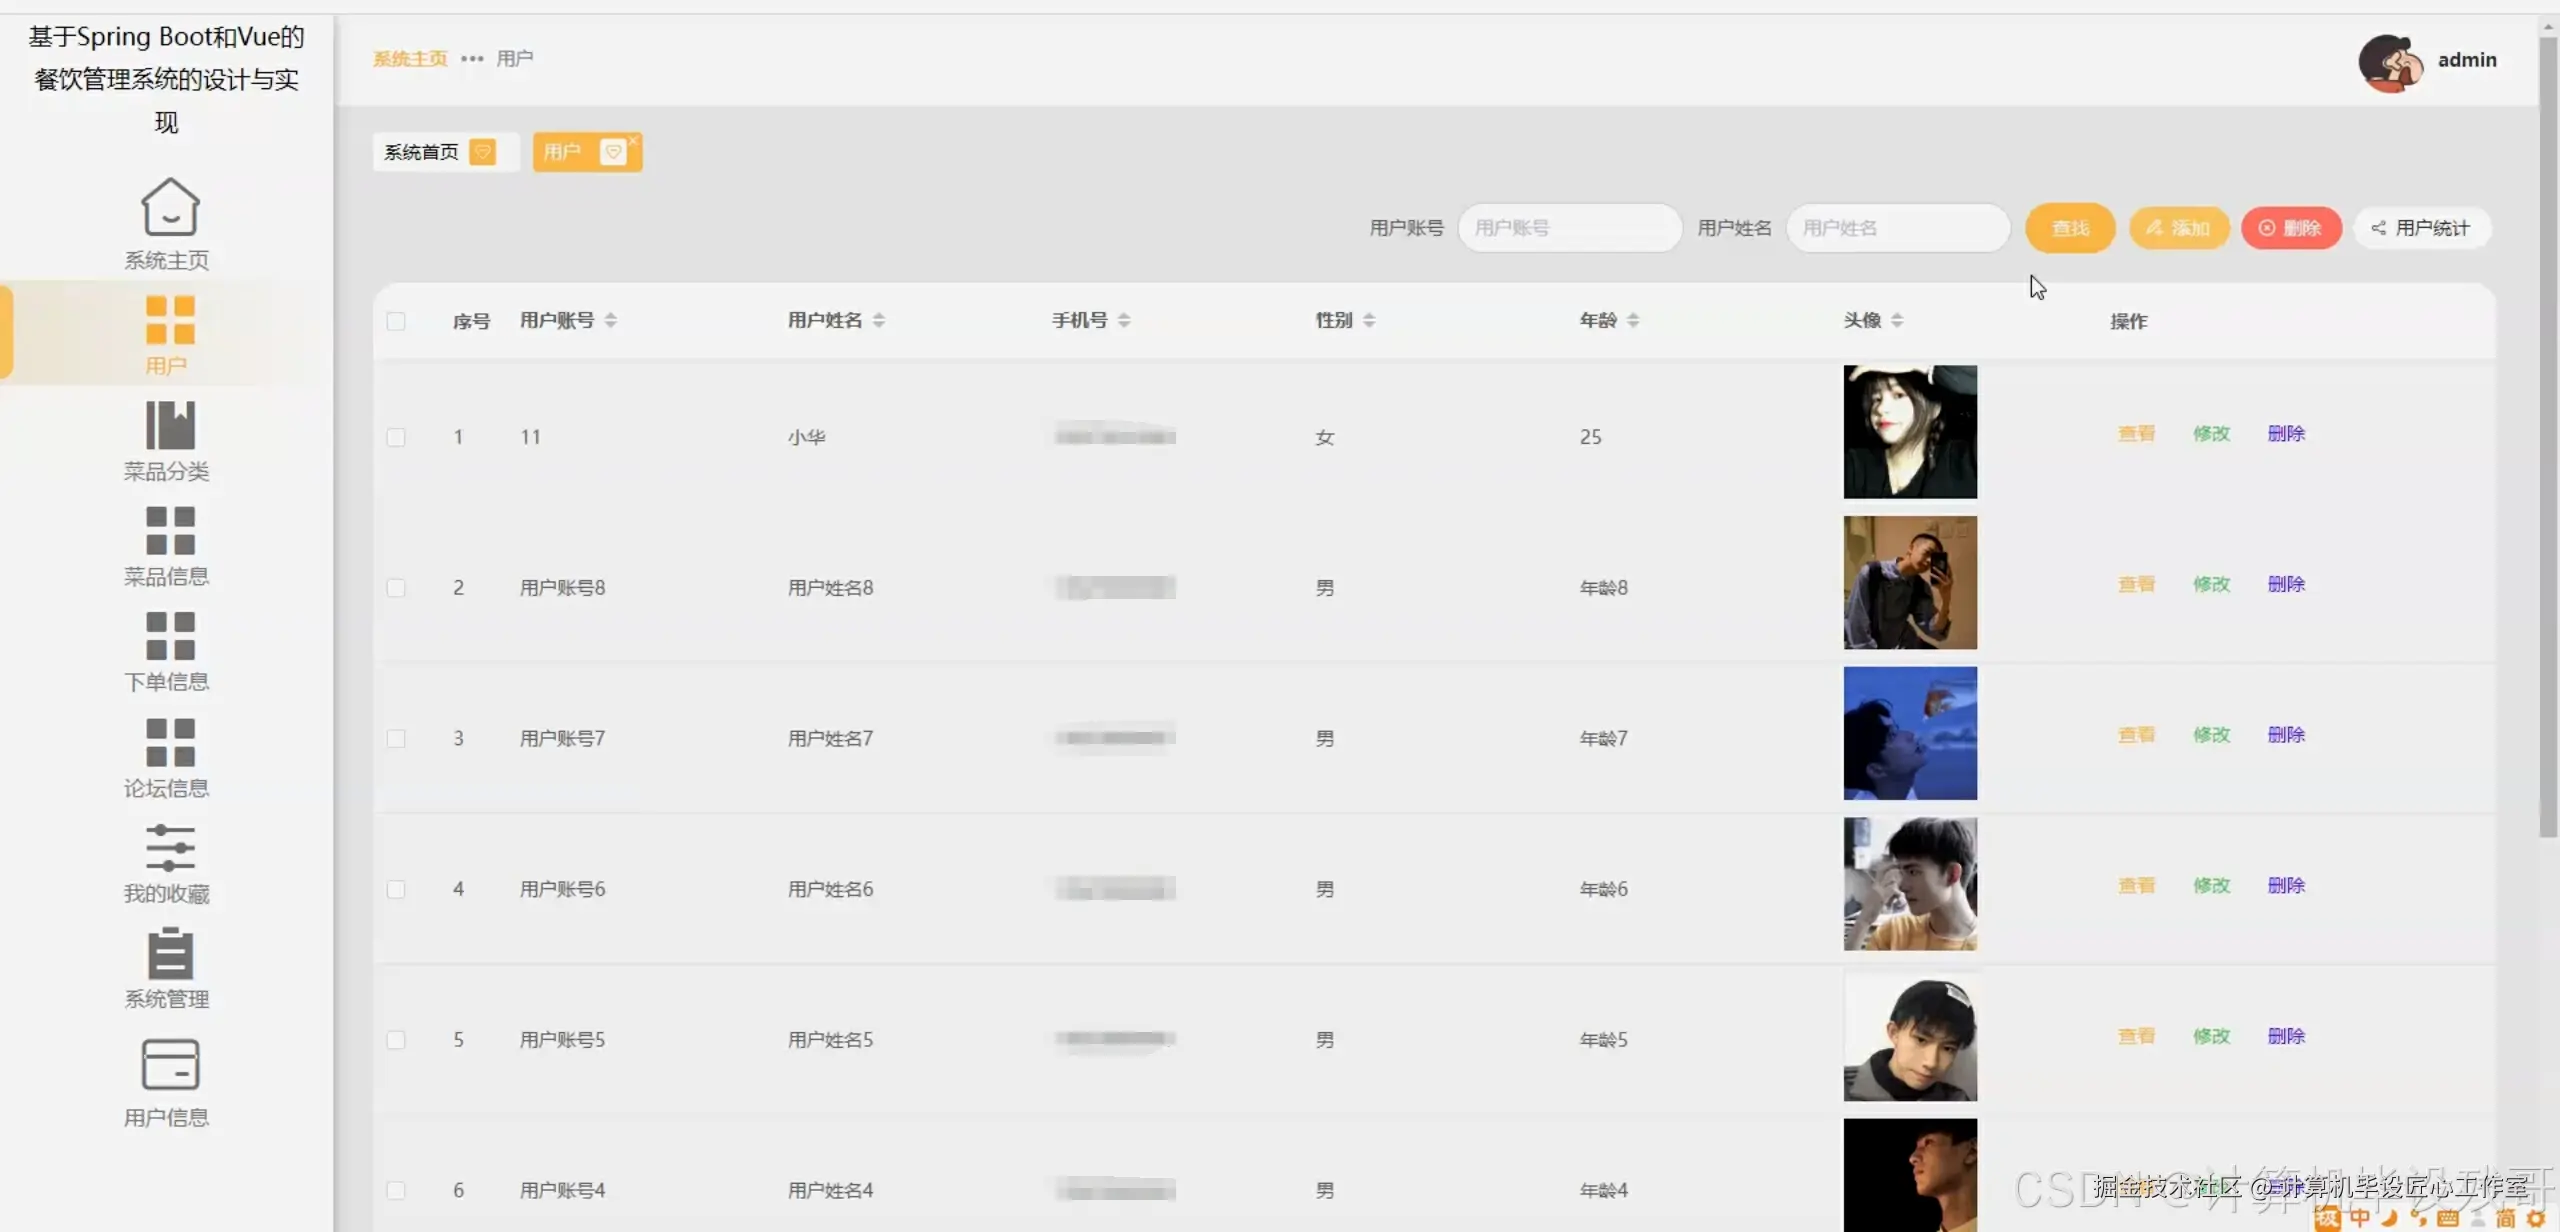Open 菜品分类 bookmark icon in sidebar
The width and height of the screenshot is (2560, 1232).
(x=169, y=425)
